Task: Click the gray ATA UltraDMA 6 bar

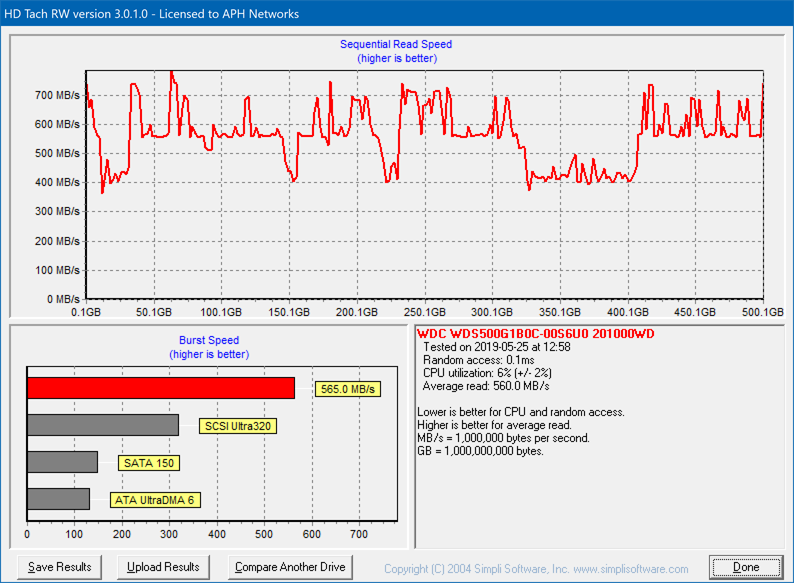Action: (x=58, y=499)
